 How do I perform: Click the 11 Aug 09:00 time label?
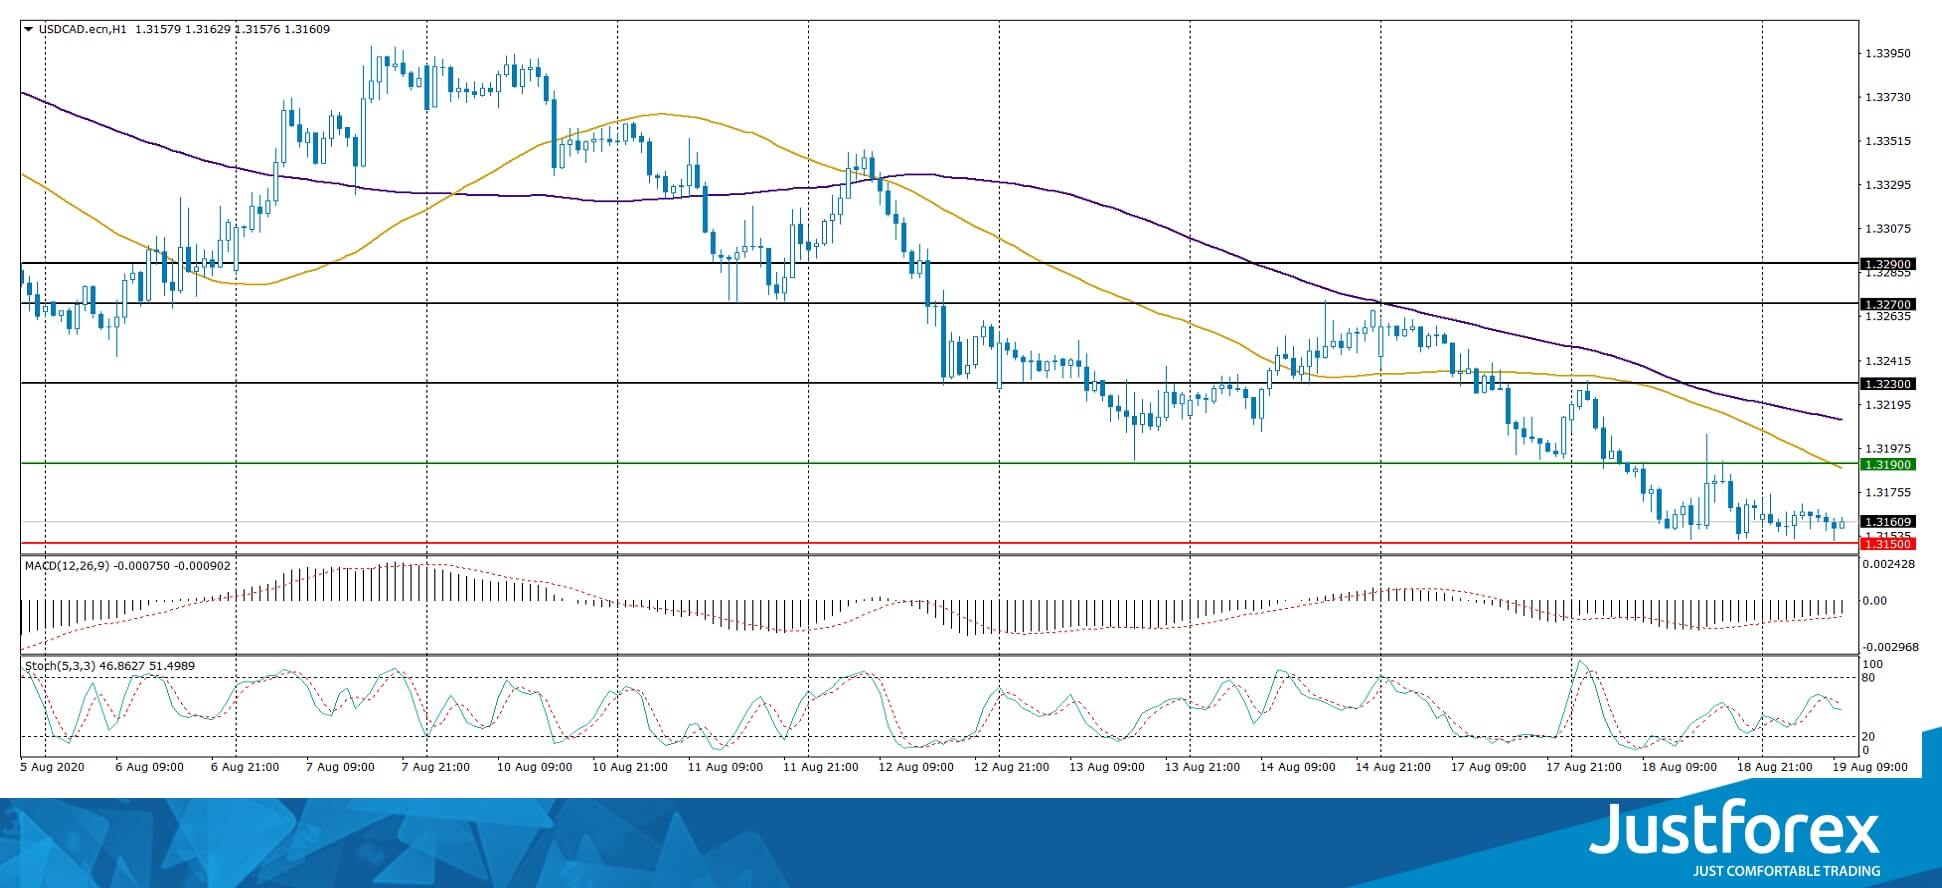(726, 768)
